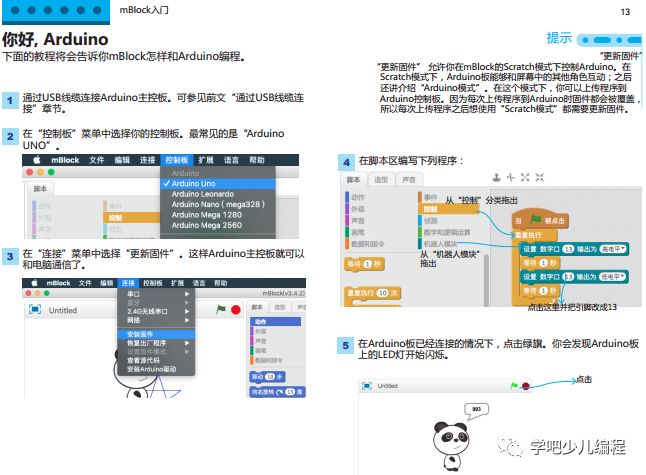Select the highlighted 动作 category in the step 3 palette
Image resolution: width=646 pixels, height=475 pixels.
click(x=276, y=321)
